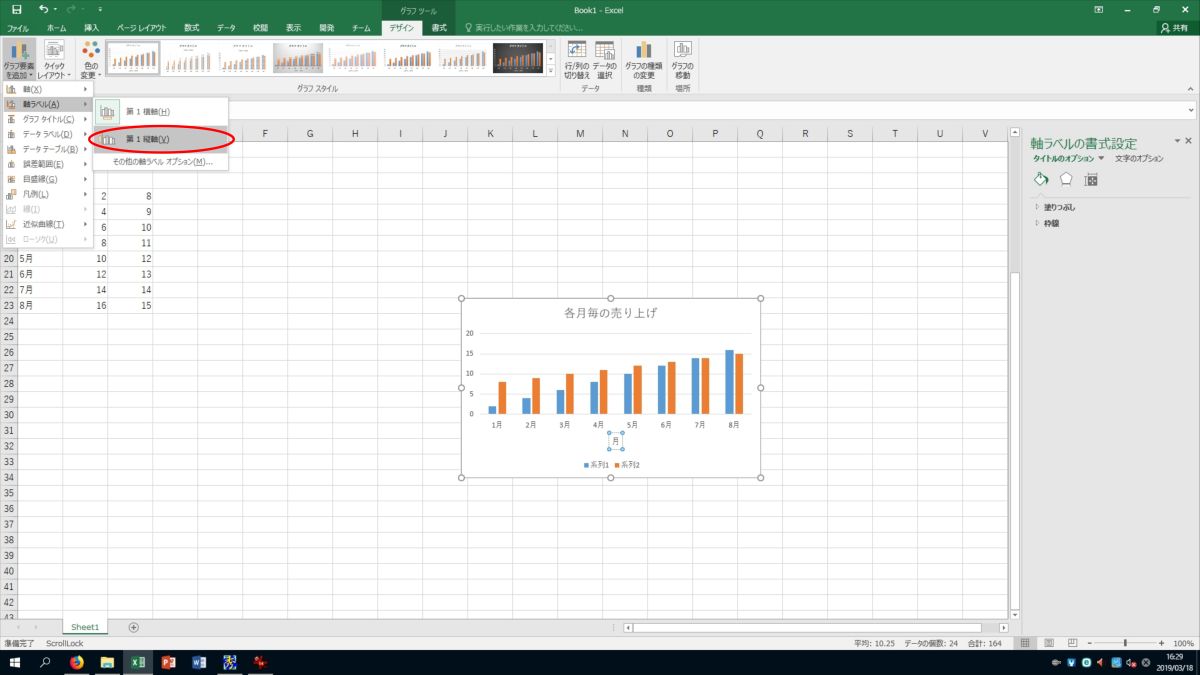
Task: Click the zoom slider handle
Action: pyautogui.click(x=1125, y=643)
